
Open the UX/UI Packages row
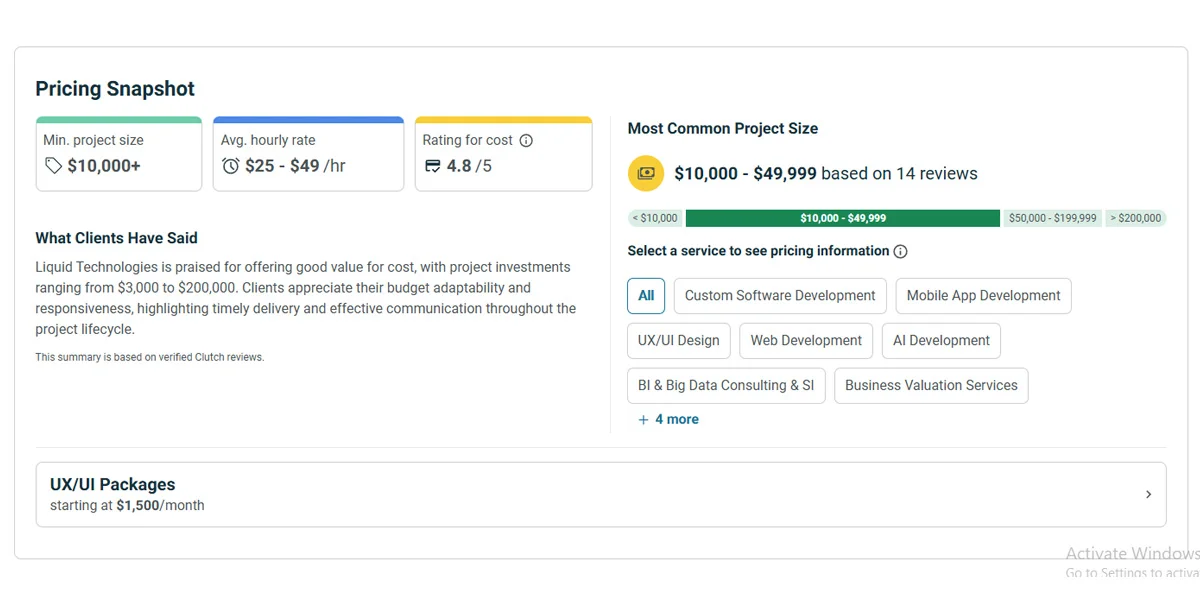(x=600, y=494)
